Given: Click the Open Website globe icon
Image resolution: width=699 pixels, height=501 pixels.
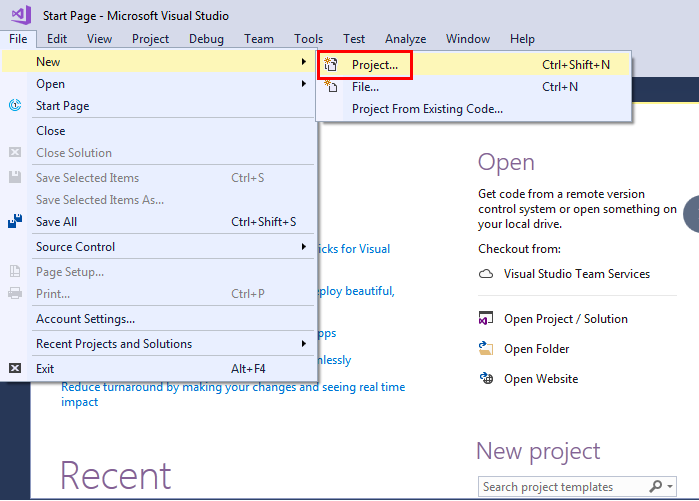Looking at the screenshot, I should pyautogui.click(x=487, y=379).
